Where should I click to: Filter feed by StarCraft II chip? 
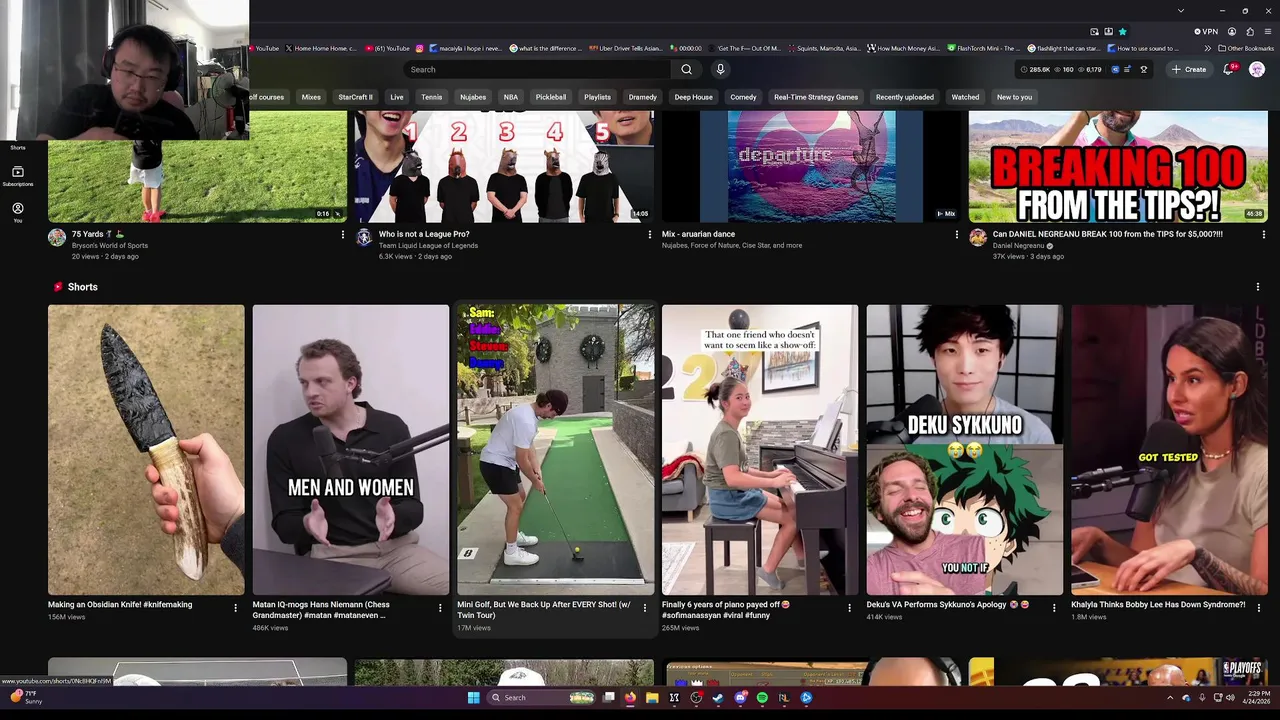355,97
